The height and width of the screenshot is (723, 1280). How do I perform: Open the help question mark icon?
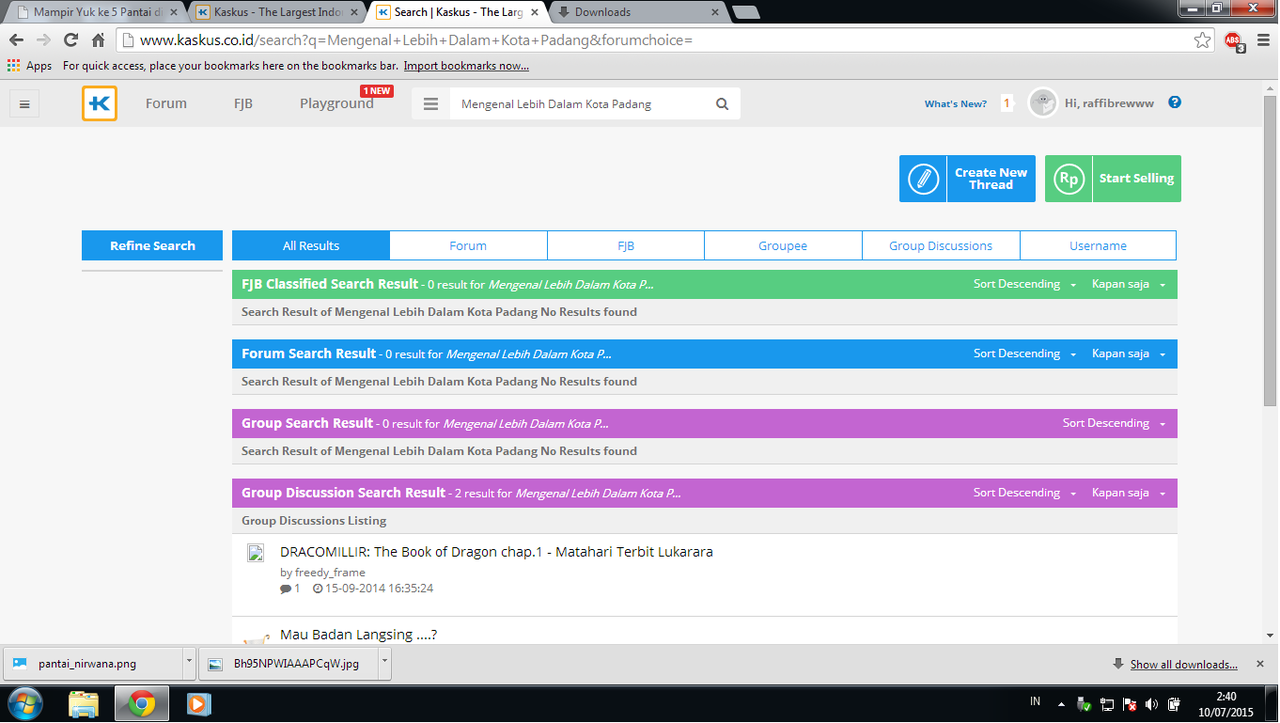(x=1175, y=102)
